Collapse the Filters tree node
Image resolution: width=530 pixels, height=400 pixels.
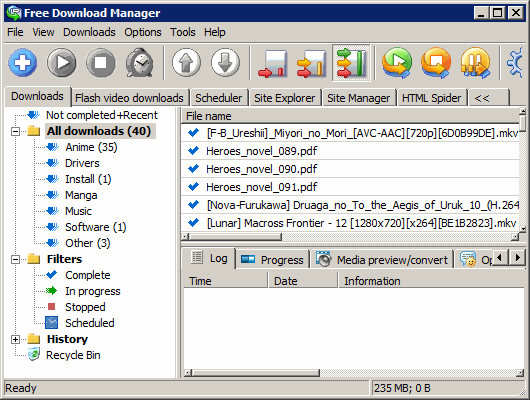pos(15,259)
